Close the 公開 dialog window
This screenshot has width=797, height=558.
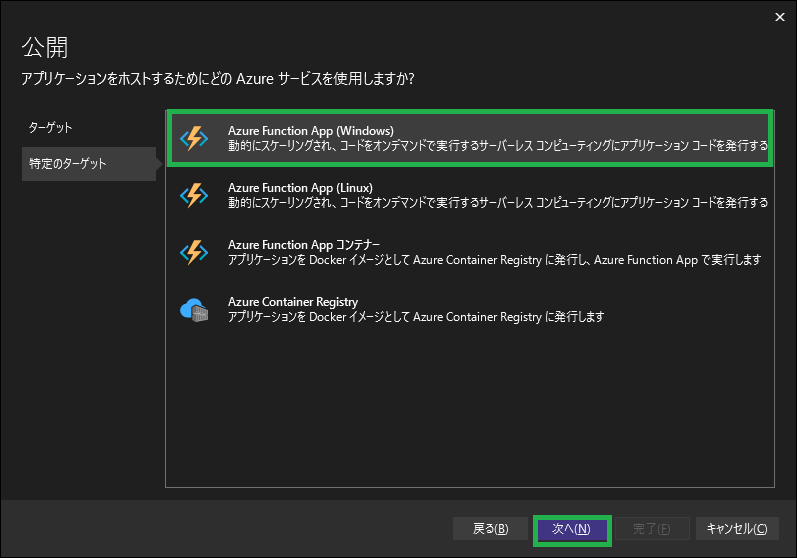[779, 17]
